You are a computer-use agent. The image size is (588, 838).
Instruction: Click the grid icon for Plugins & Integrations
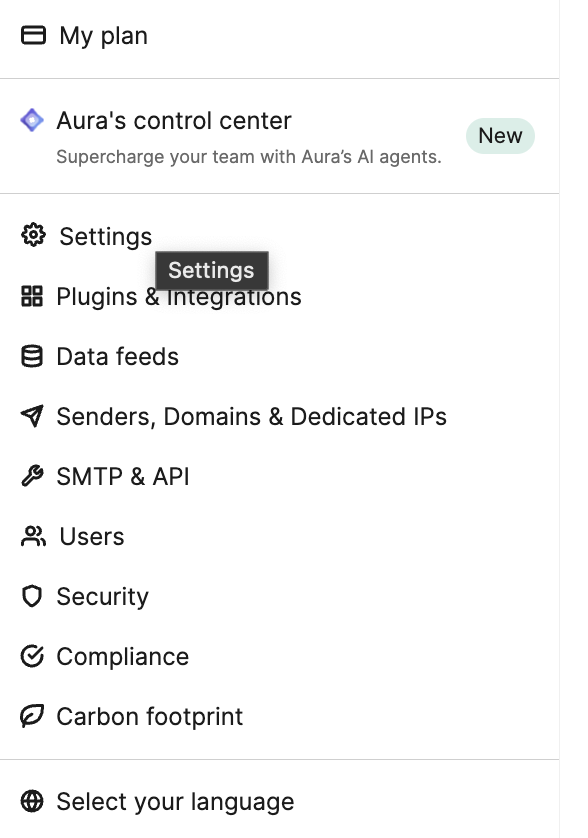(32, 296)
